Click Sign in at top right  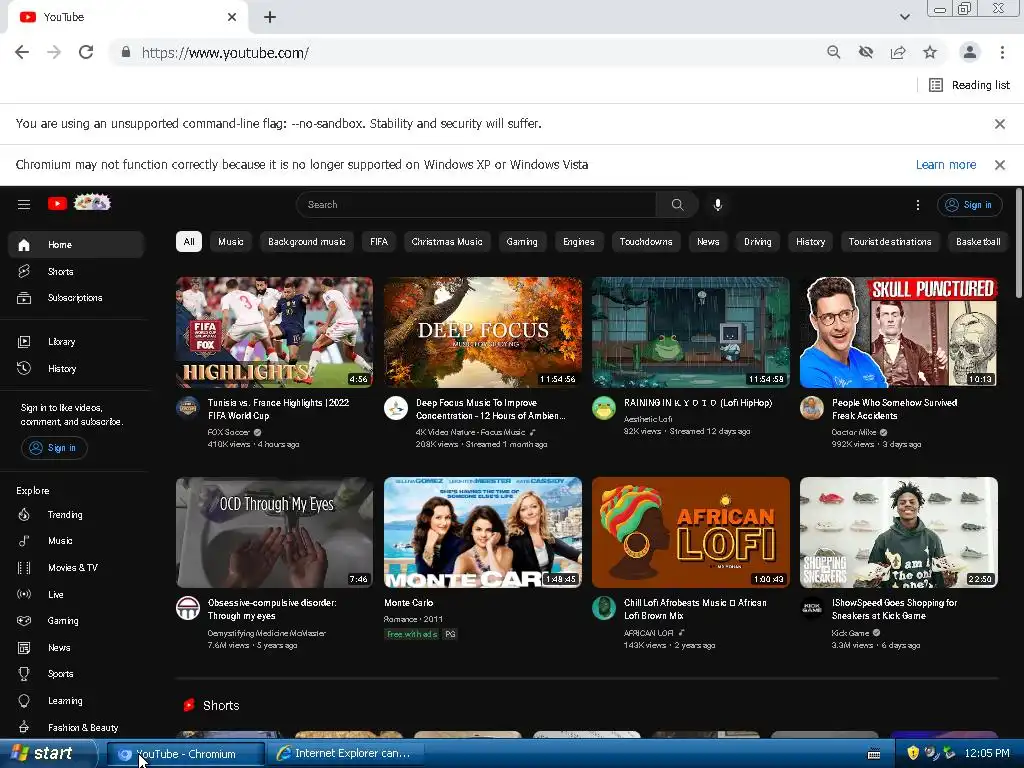coord(970,205)
